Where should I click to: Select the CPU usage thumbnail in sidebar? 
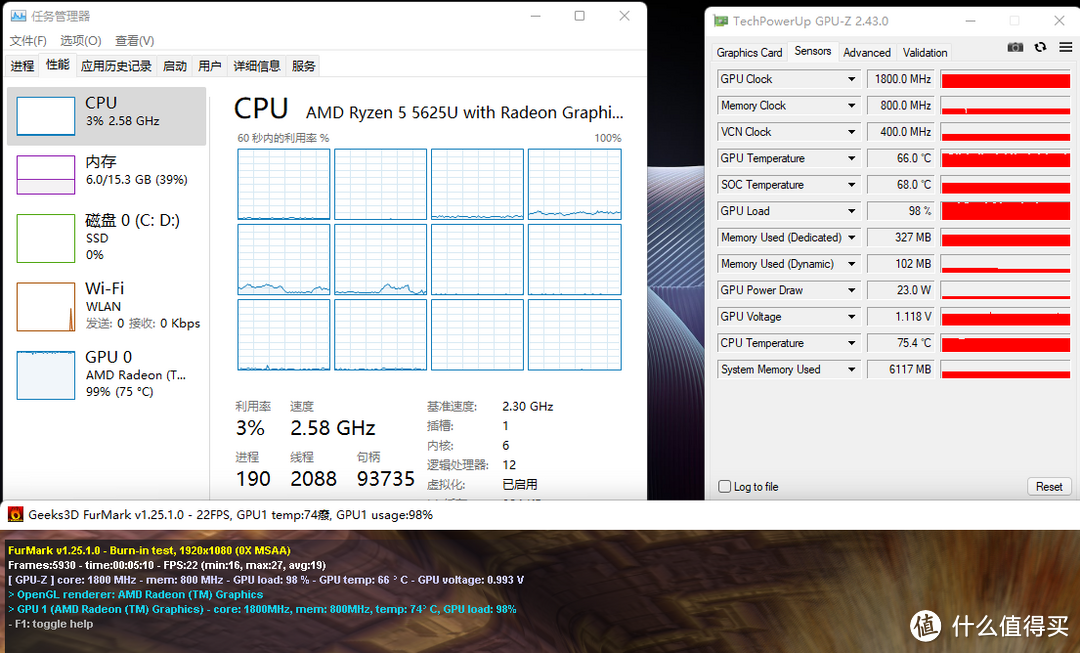tap(45, 116)
